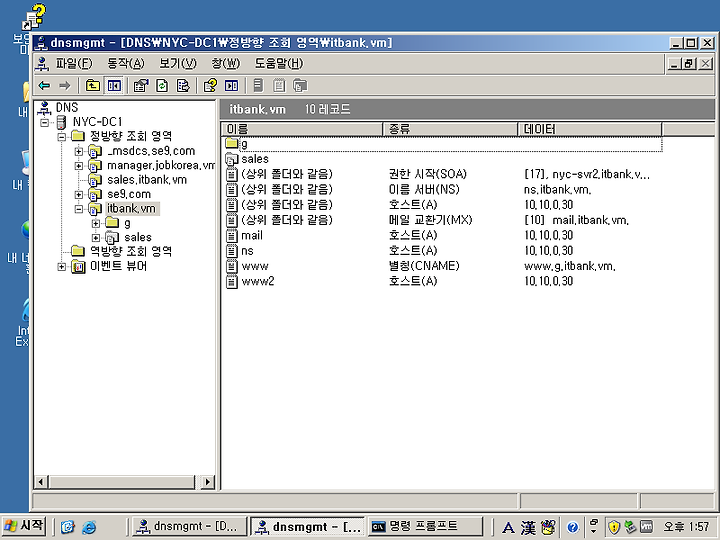Select the mail host record icon
720x540 pixels.
tap(232, 236)
